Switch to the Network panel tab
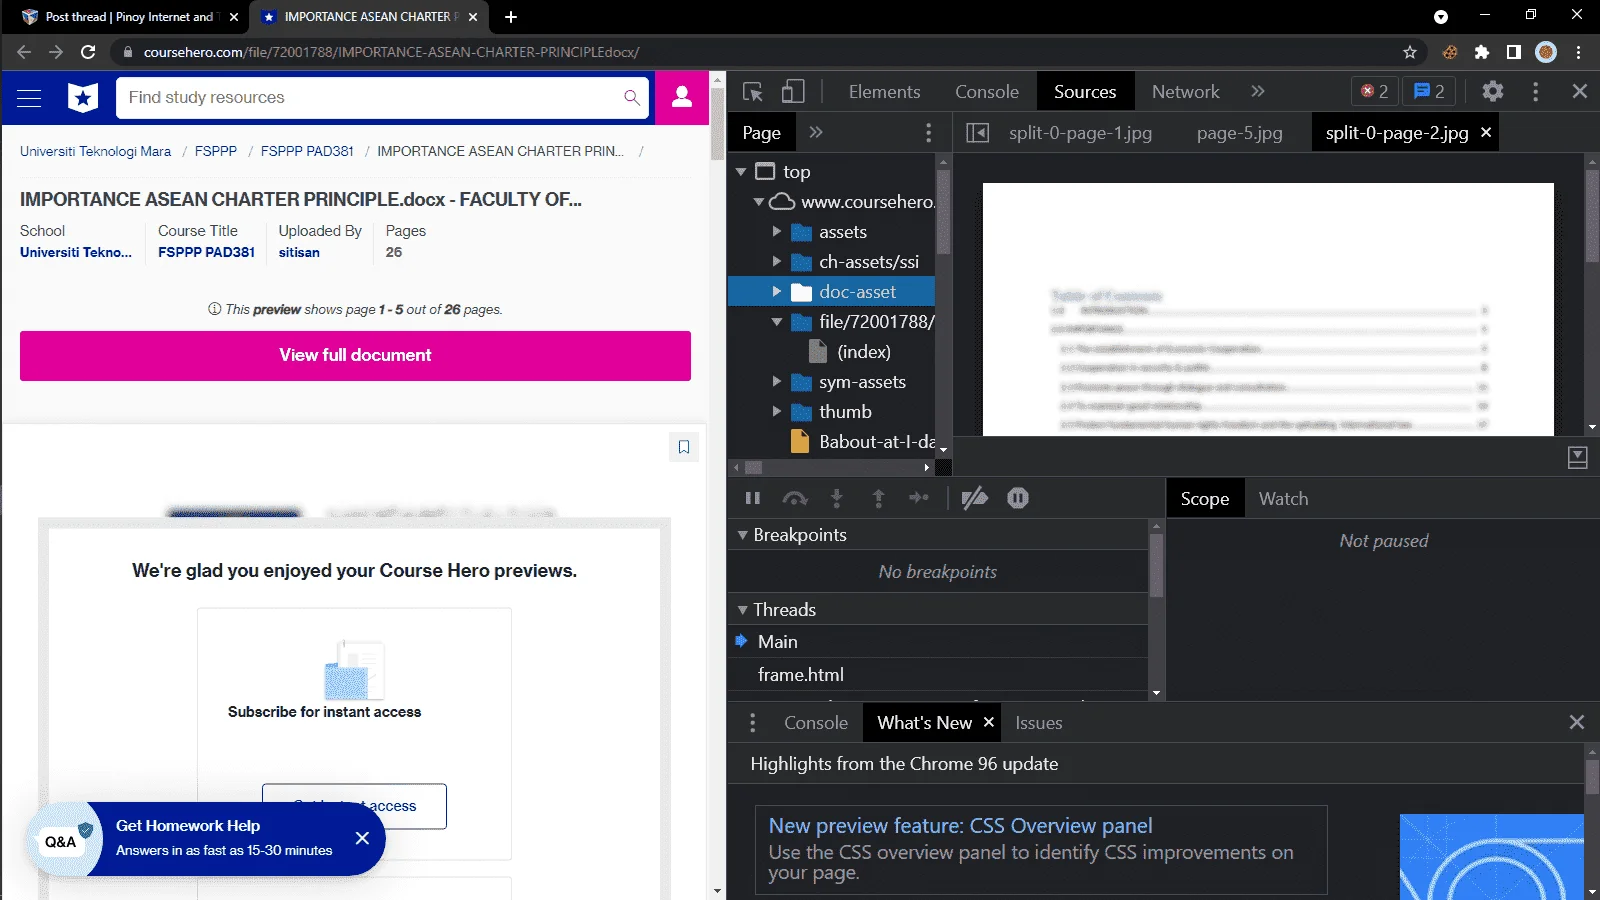 1185,92
